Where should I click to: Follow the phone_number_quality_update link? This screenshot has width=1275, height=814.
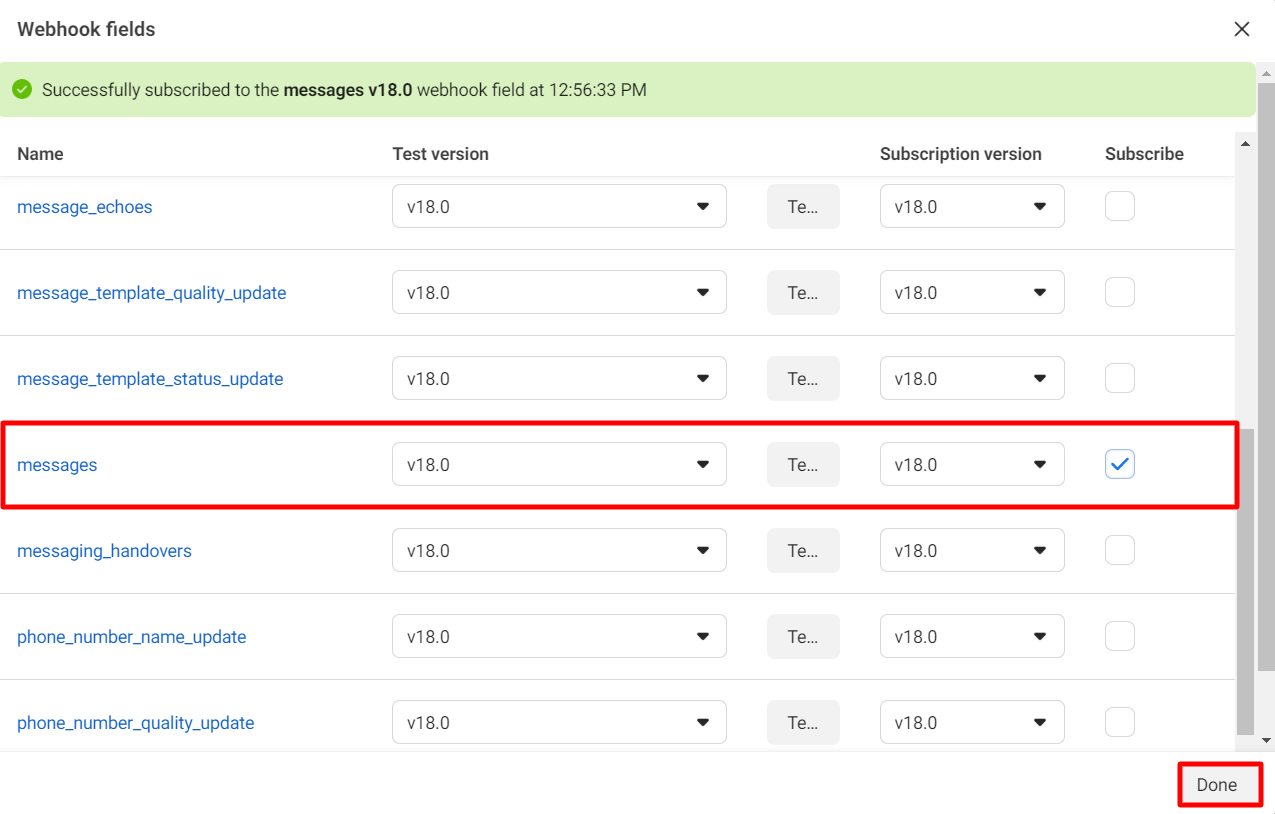pyautogui.click(x=135, y=723)
